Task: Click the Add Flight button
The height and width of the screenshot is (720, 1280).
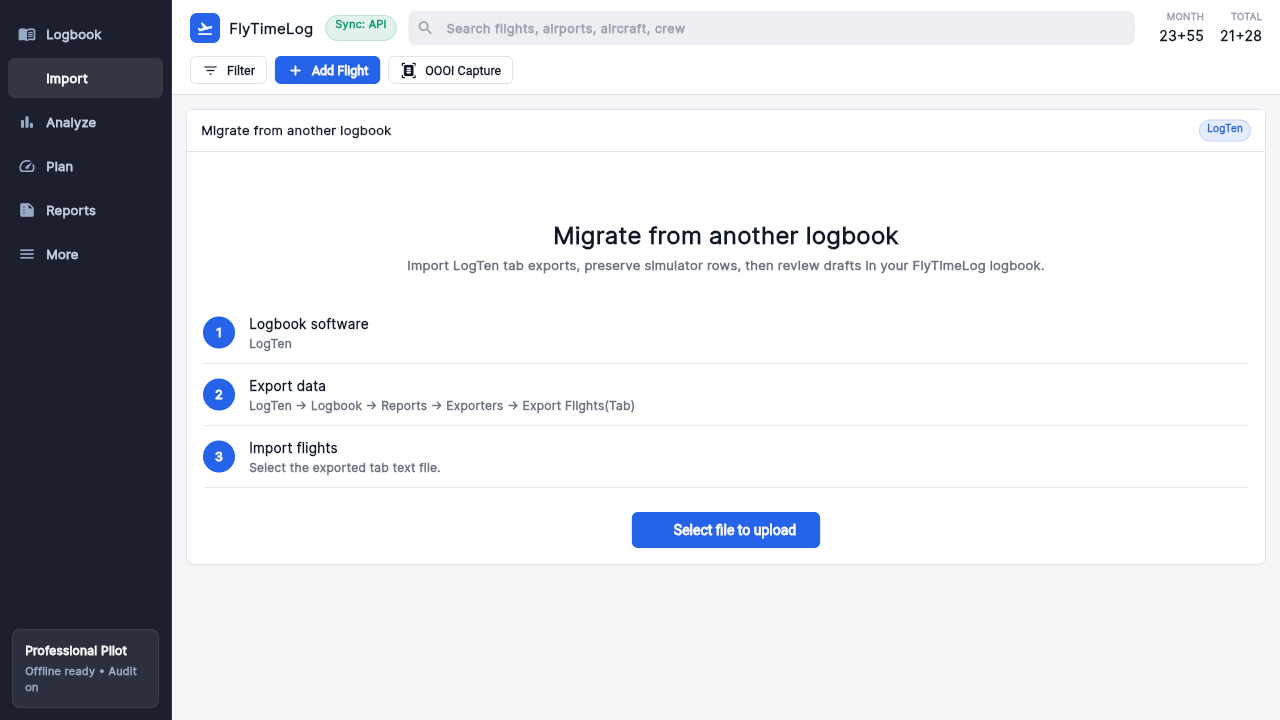Action: (327, 70)
